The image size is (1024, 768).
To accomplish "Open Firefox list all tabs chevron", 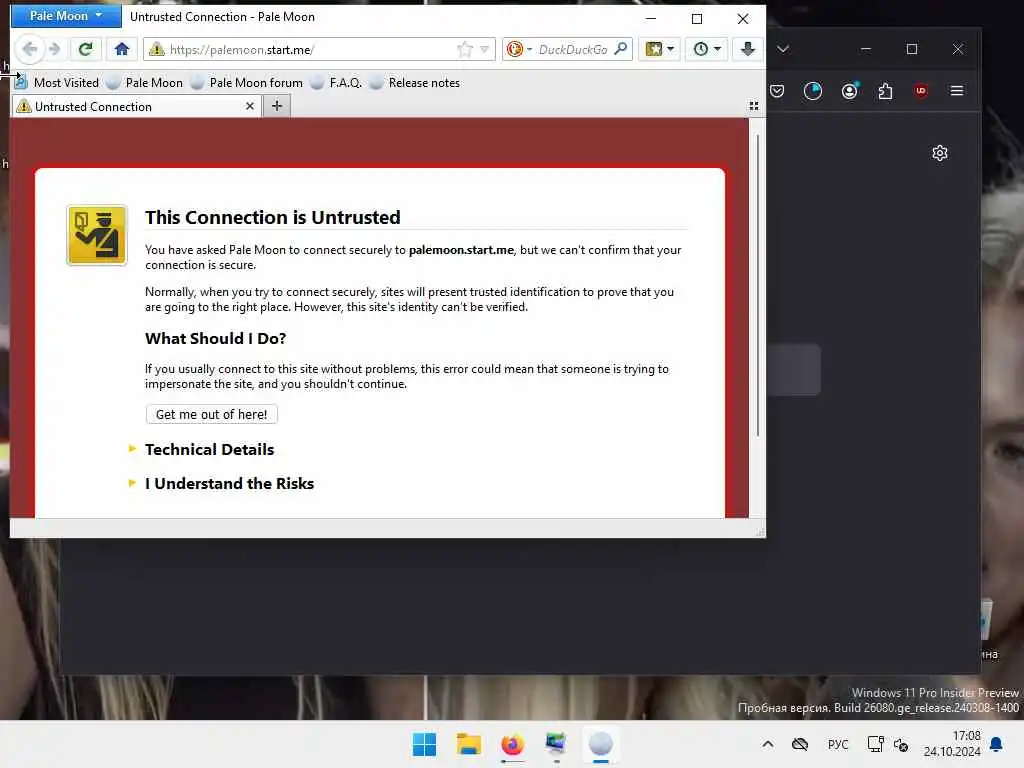I will pos(783,49).
